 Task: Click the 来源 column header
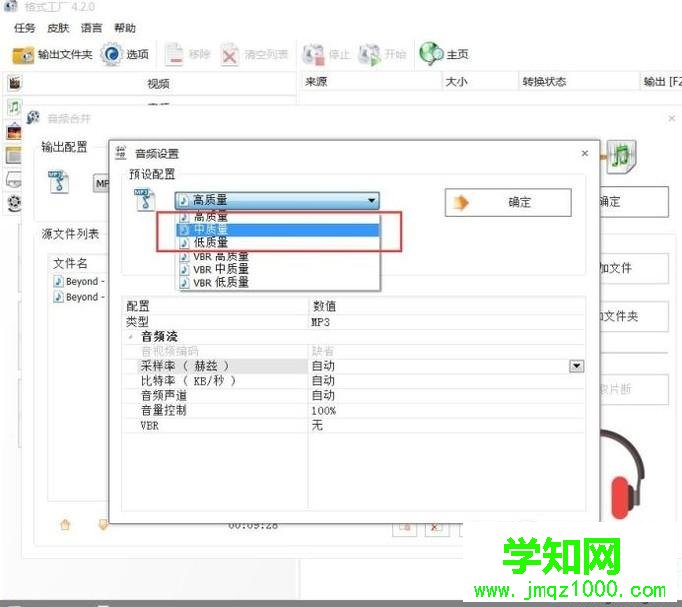point(371,82)
